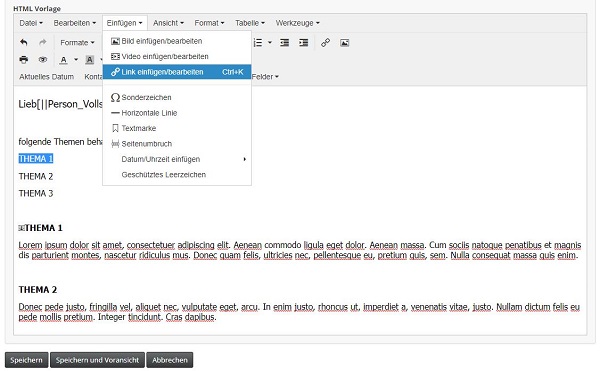
Task: Click the increase indent icon
Action: (303, 42)
